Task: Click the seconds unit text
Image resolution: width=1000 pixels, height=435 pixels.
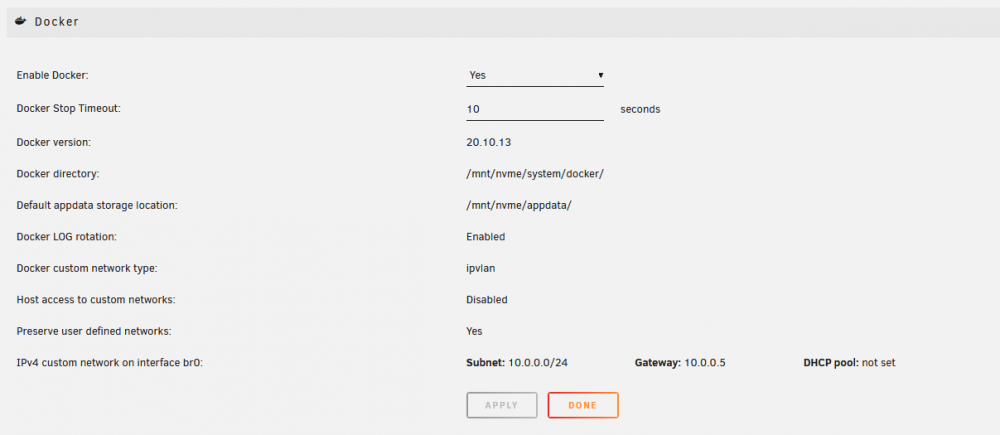Action: click(640, 109)
